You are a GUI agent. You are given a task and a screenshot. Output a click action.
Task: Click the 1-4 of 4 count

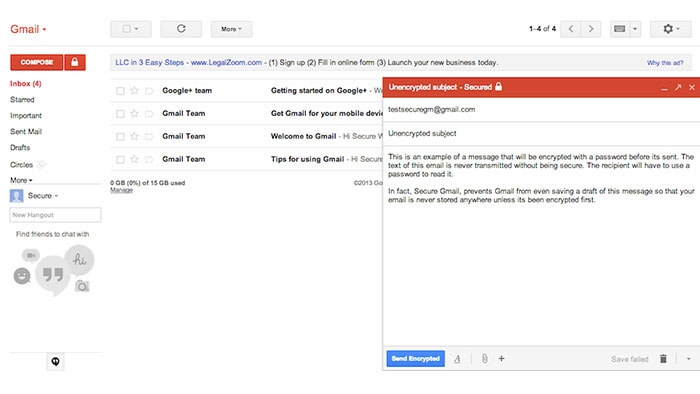pyautogui.click(x=542, y=29)
